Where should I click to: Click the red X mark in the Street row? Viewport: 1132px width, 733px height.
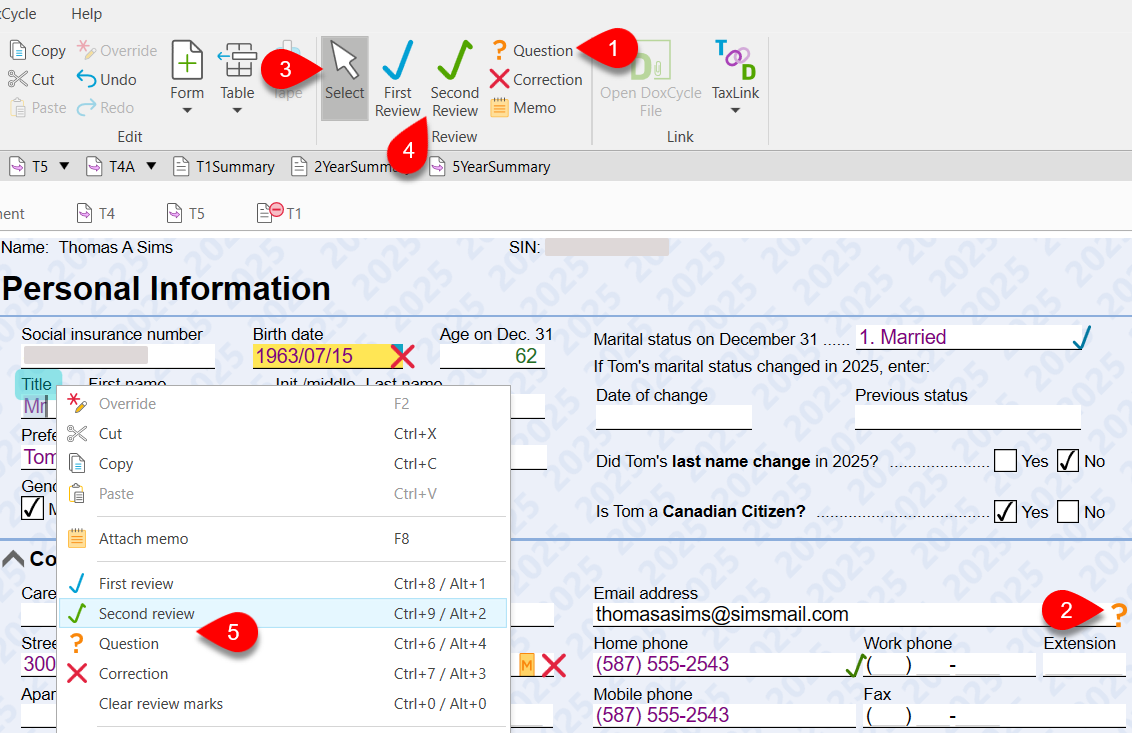pos(554,664)
